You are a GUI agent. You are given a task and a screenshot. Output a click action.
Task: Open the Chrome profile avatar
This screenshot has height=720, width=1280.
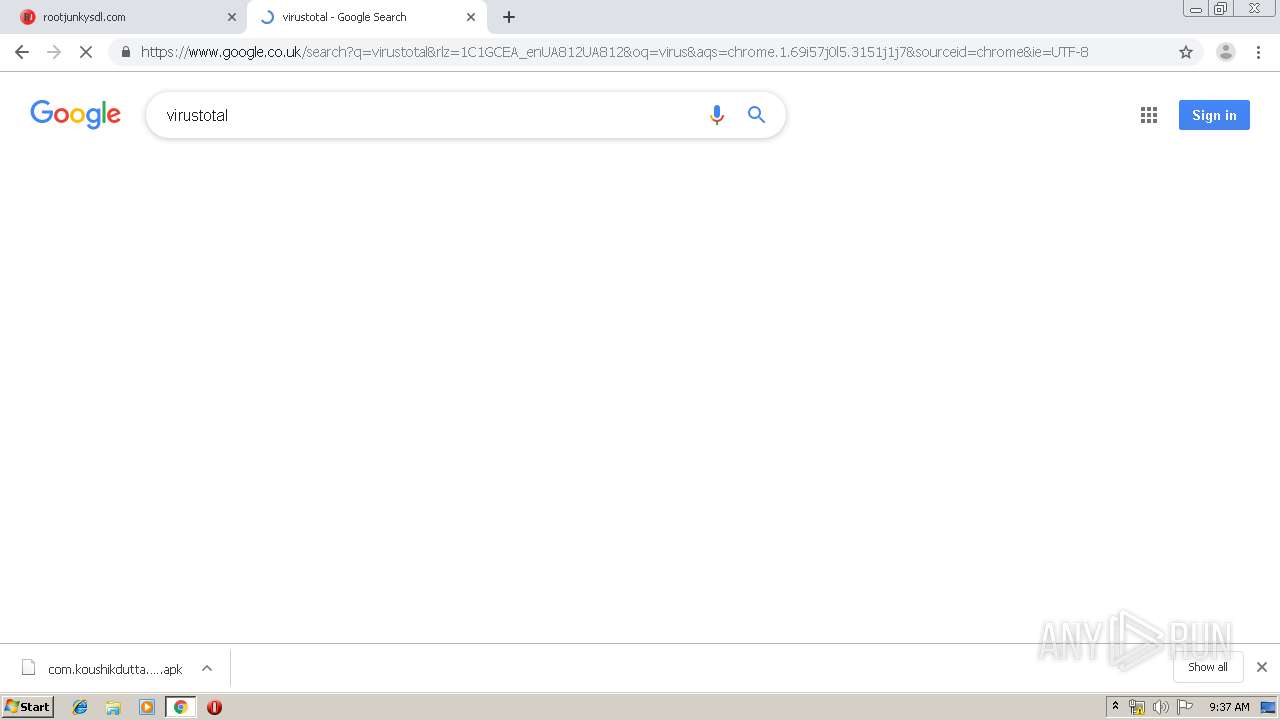pyautogui.click(x=1226, y=52)
